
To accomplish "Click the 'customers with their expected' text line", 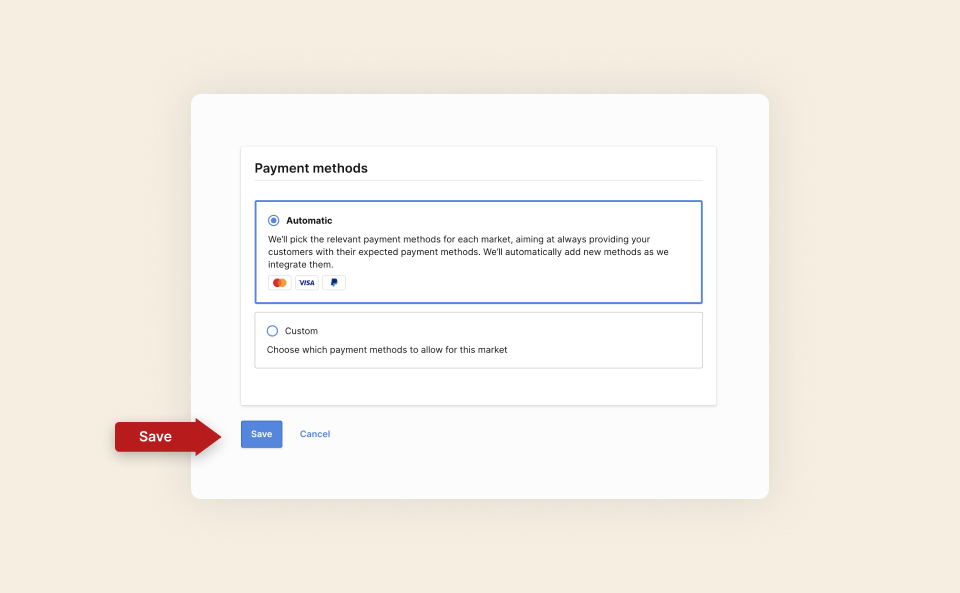I will pyautogui.click(x=468, y=252).
